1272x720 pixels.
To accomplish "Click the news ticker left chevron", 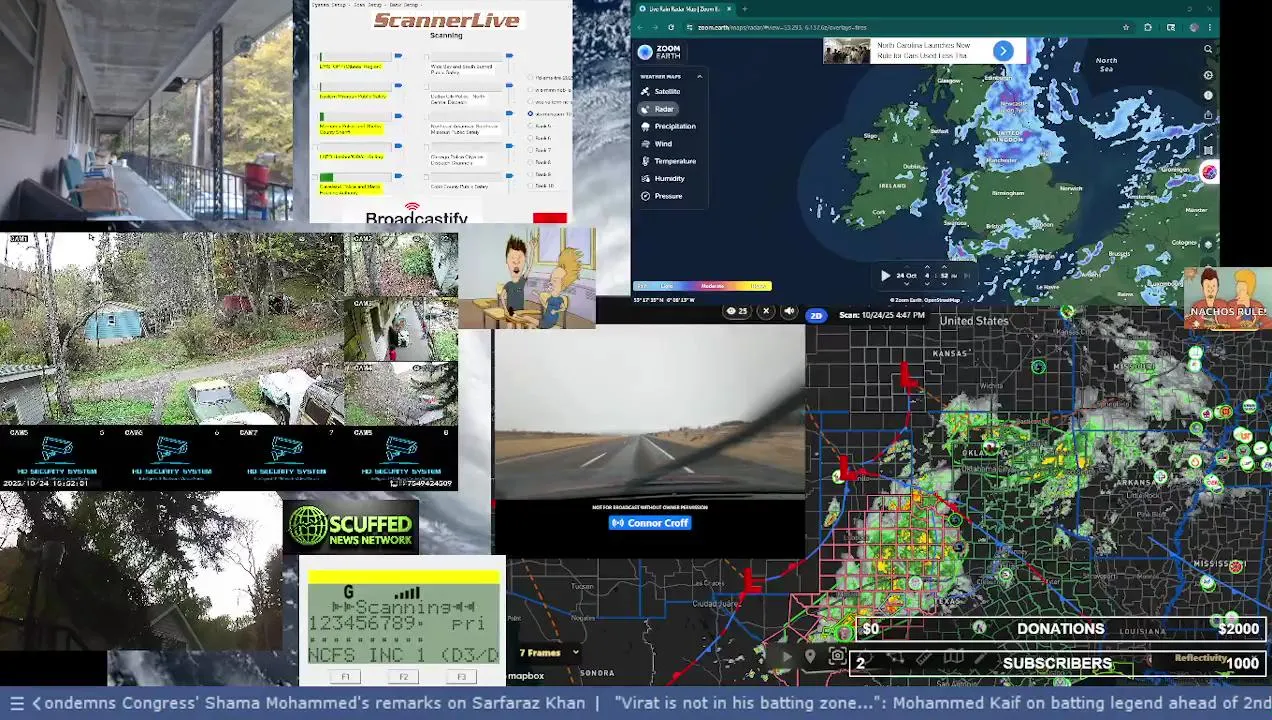I will coord(37,703).
